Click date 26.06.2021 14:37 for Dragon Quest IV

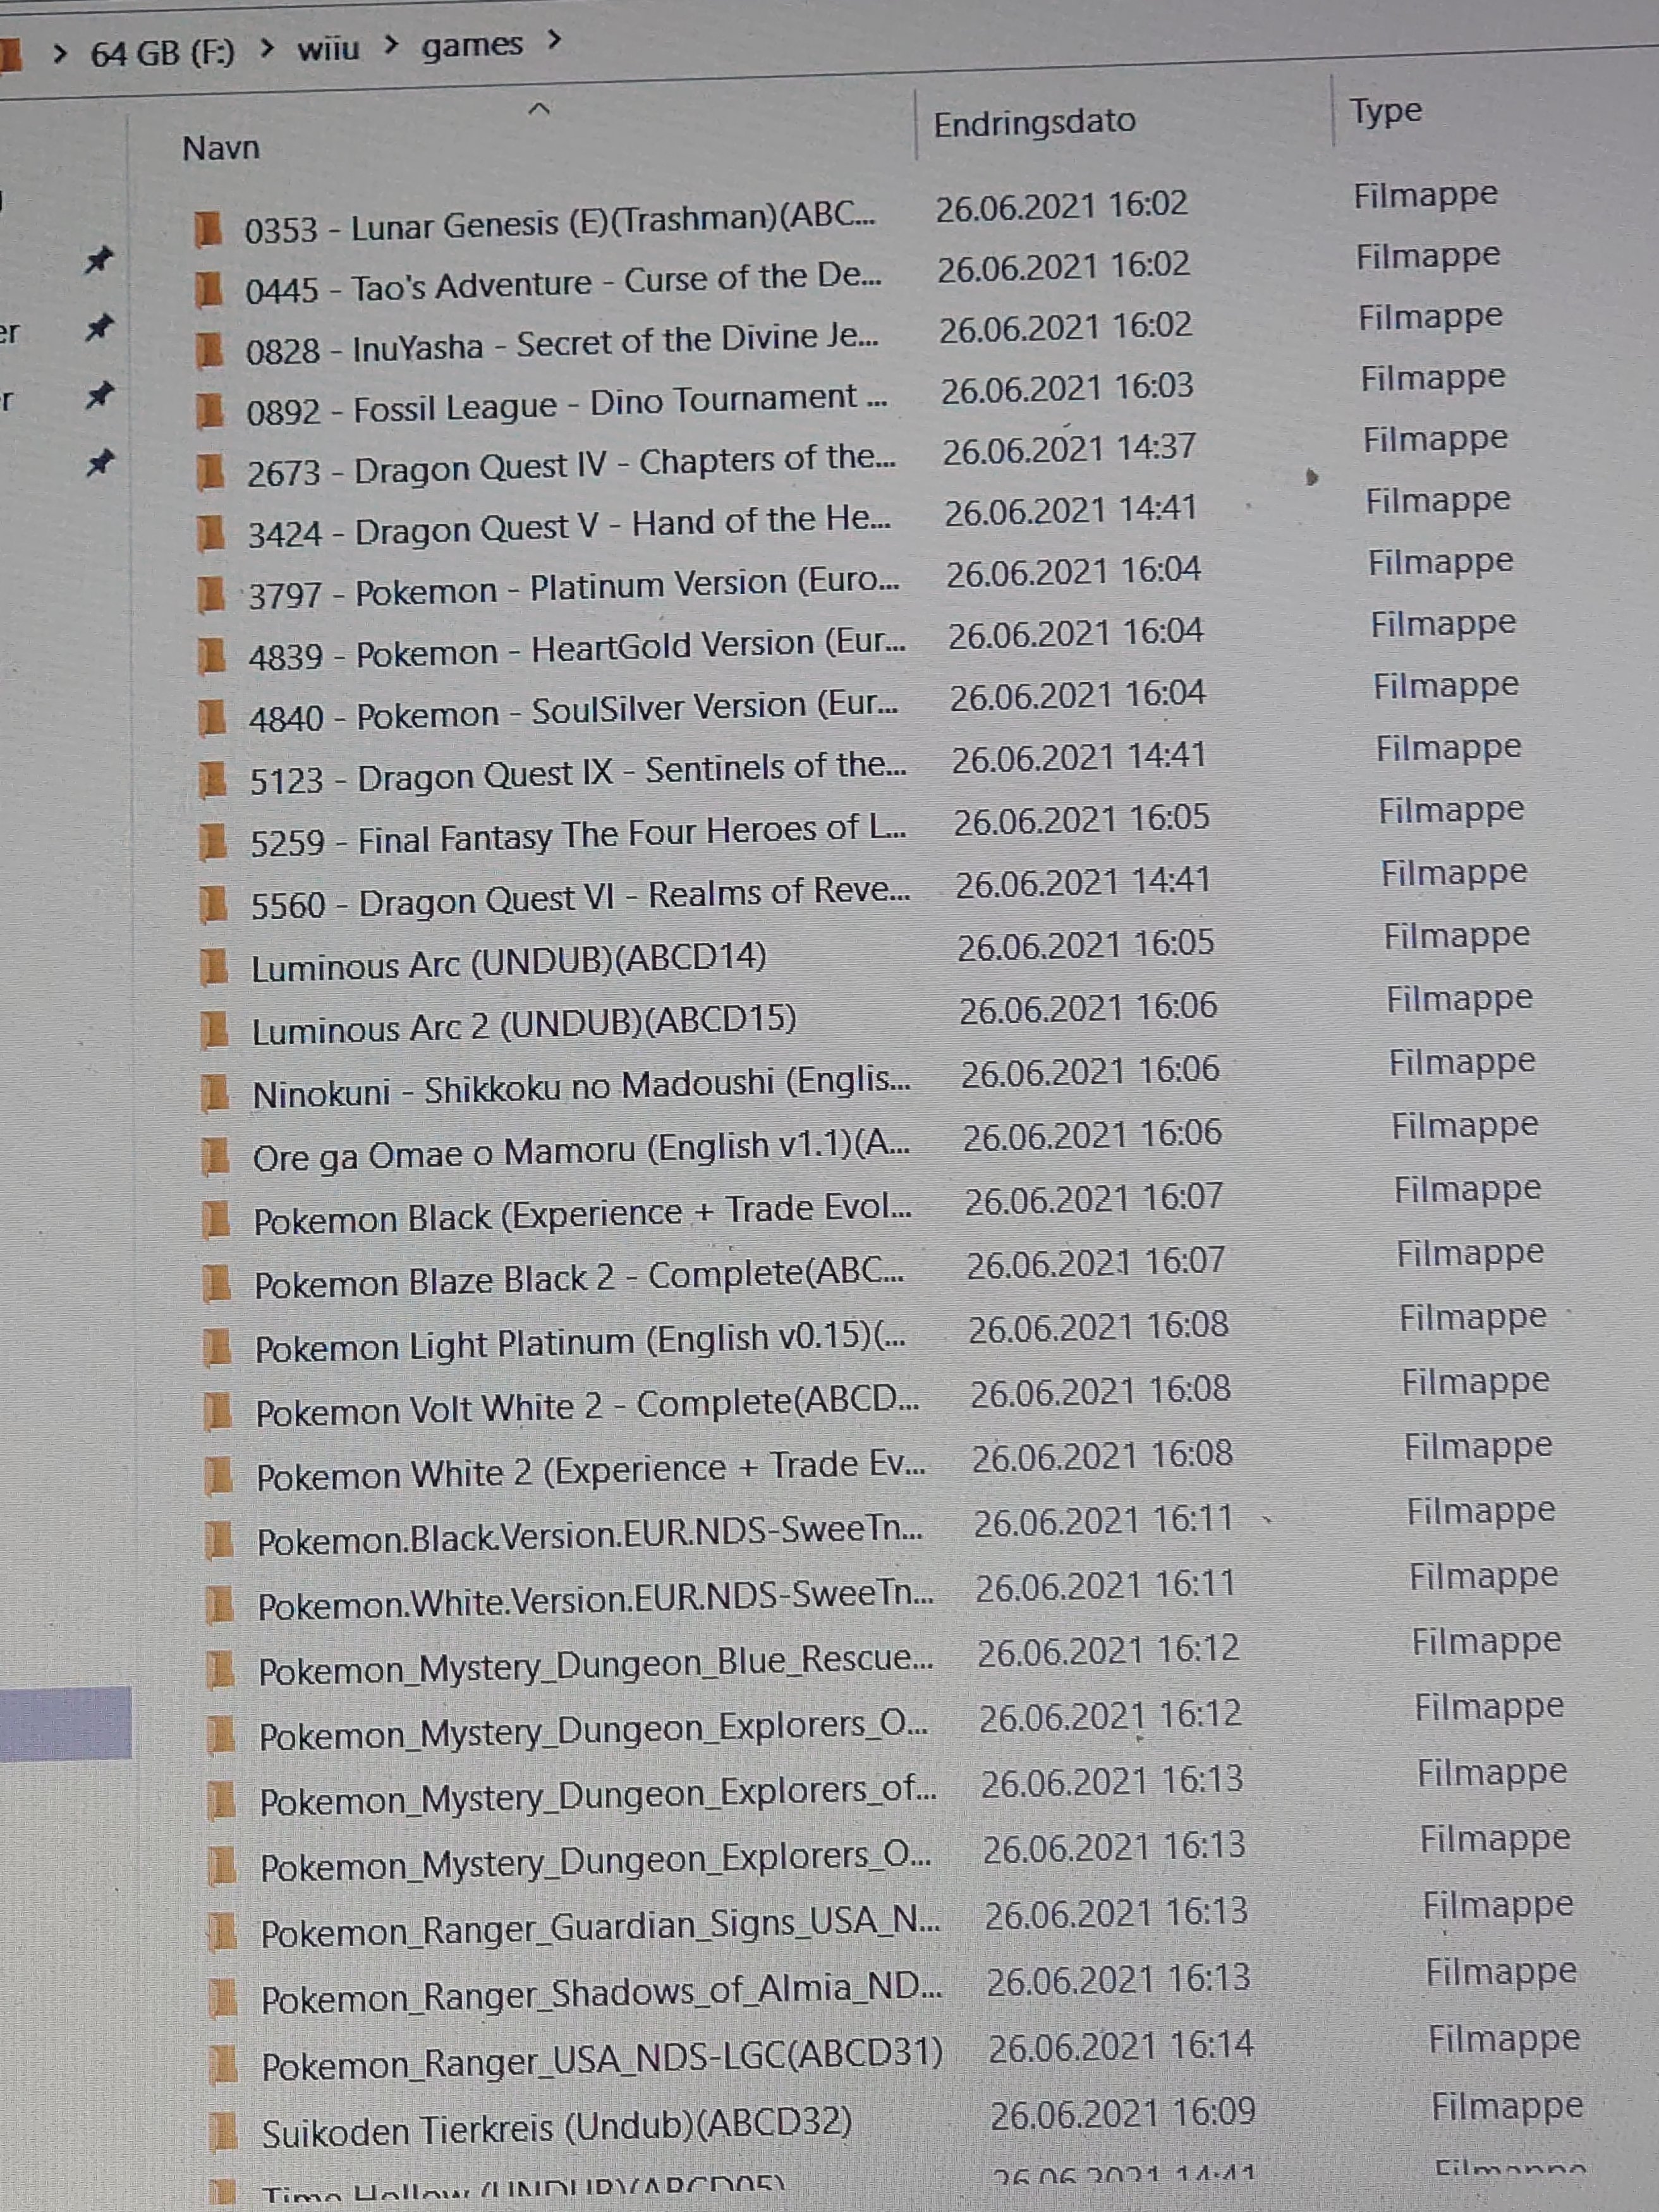tap(1069, 449)
